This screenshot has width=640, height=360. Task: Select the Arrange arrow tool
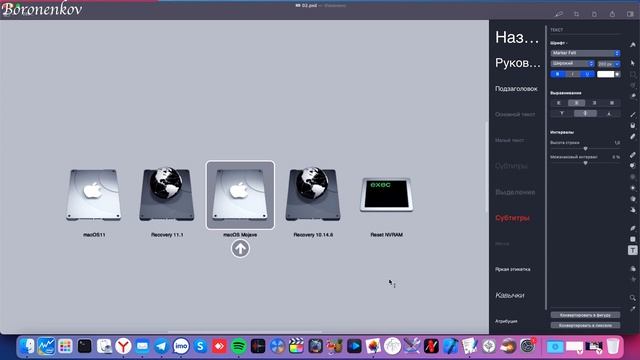pyautogui.click(x=633, y=63)
